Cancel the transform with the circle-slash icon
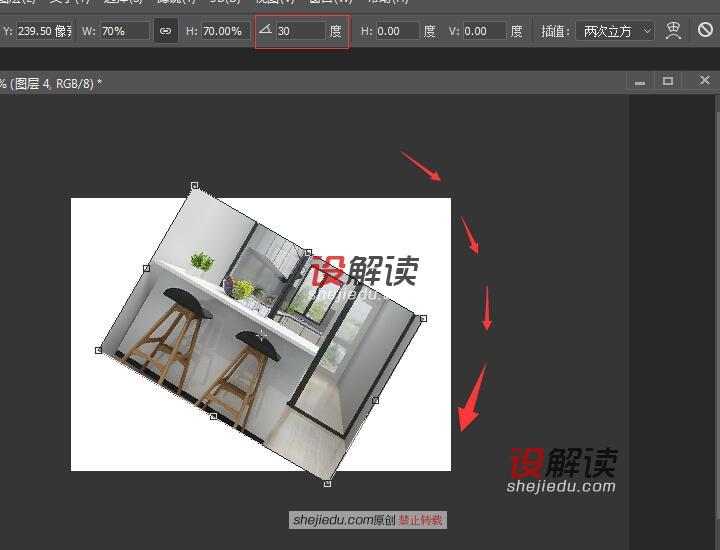The image size is (720, 550). click(x=705, y=30)
